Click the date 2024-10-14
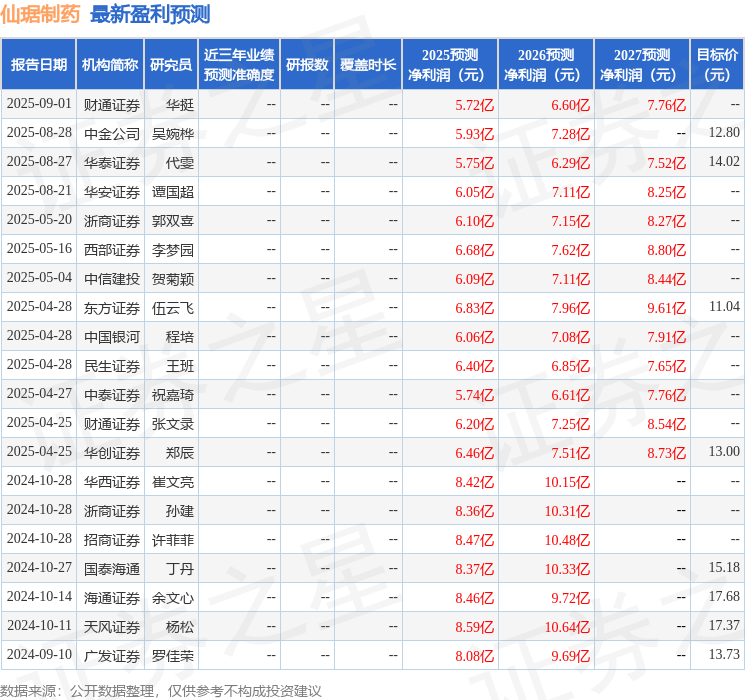Screen dimensions: 745x700 (x=39, y=597)
